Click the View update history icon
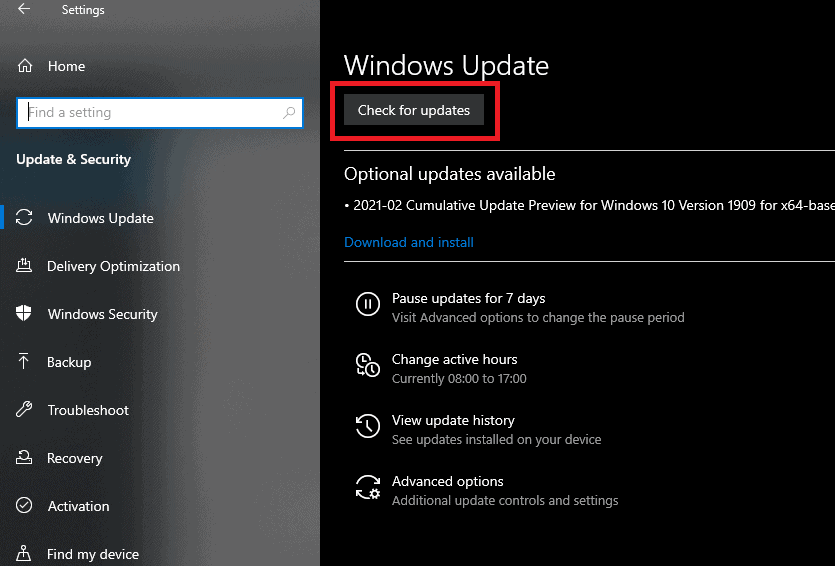 [x=367, y=426]
